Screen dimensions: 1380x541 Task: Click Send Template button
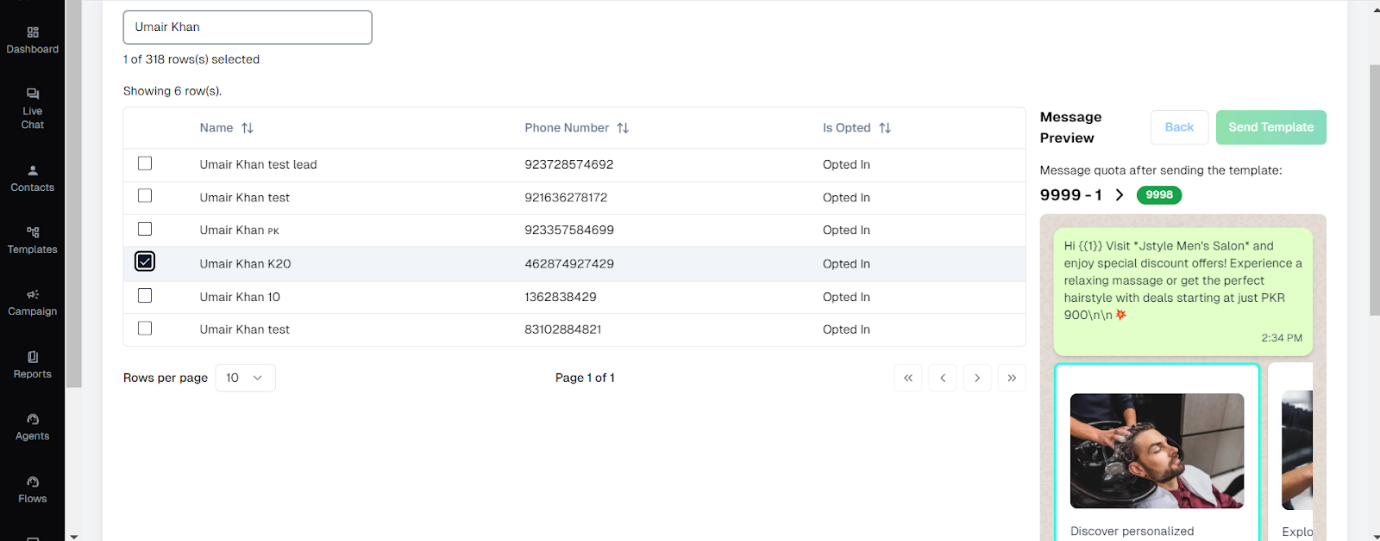(1271, 127)
